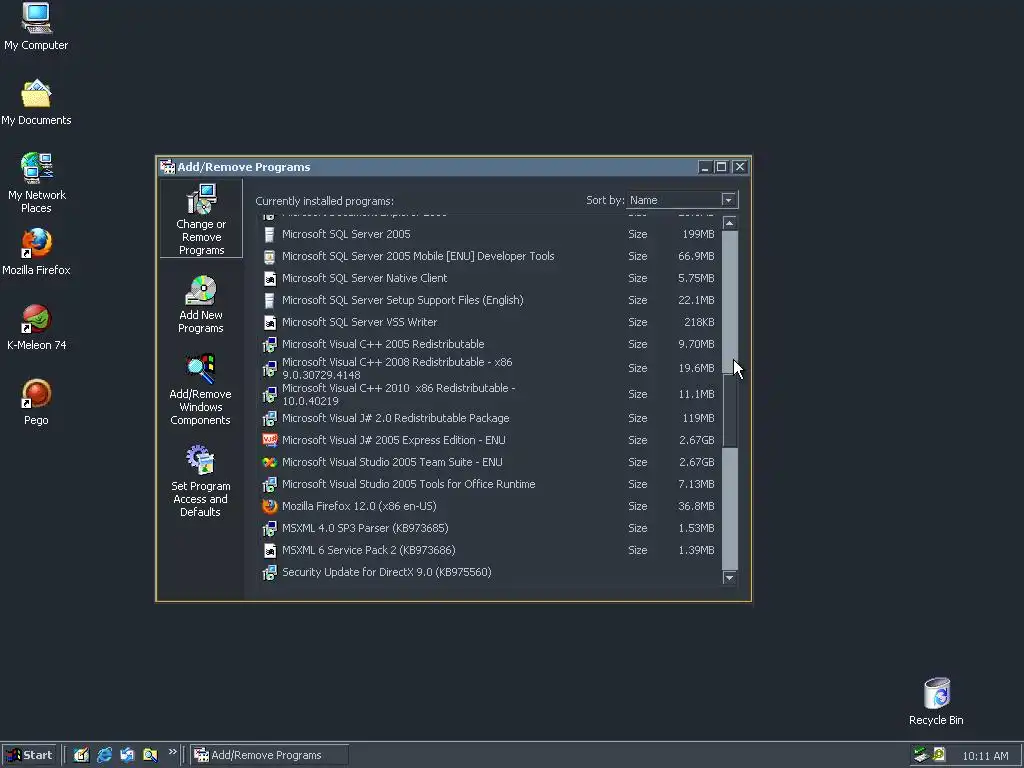Click the SQL Server VSS Writer icon

(x=269, y=323)
